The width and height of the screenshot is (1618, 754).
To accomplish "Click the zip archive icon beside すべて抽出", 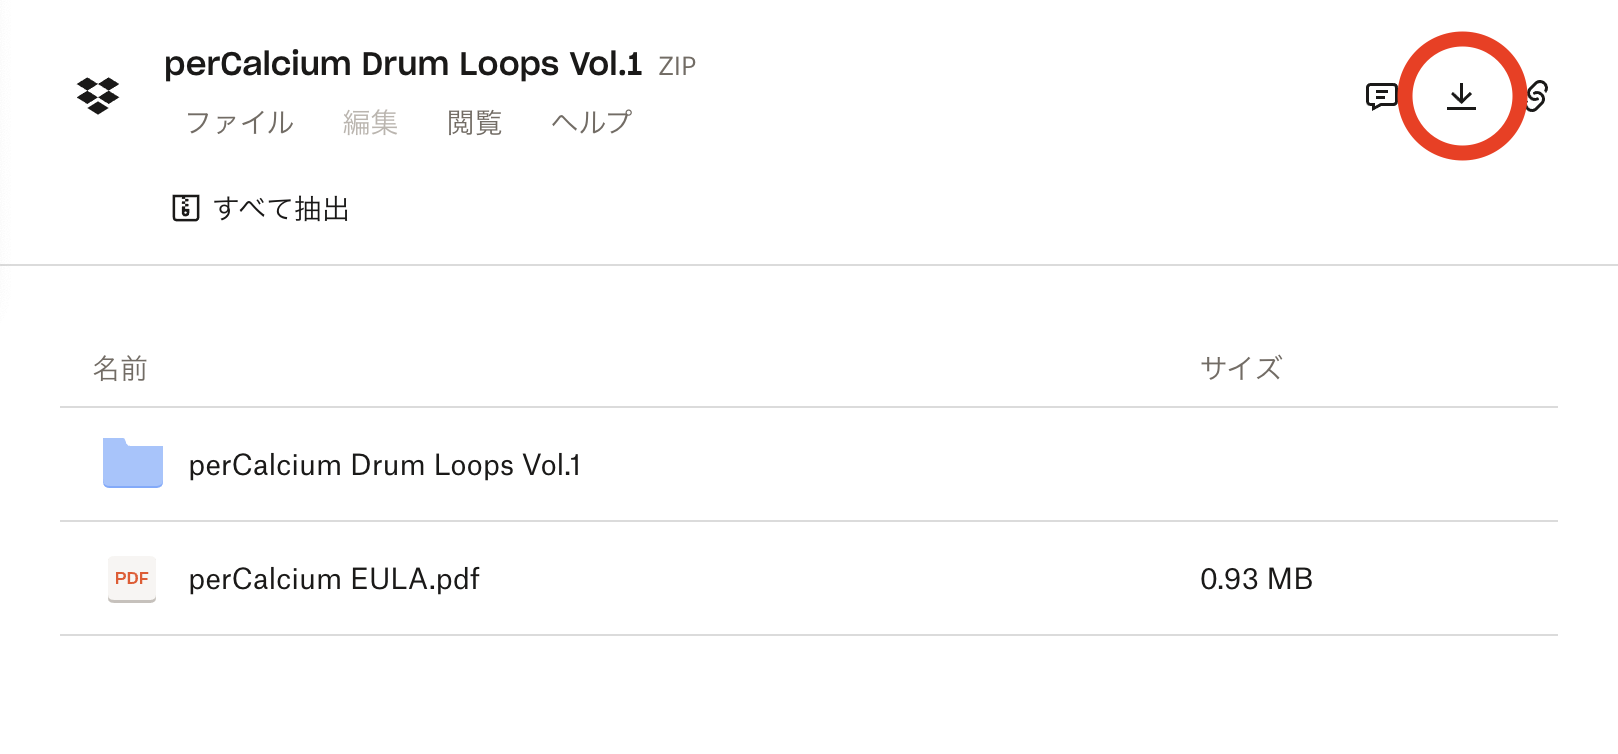I will (186, 208).
